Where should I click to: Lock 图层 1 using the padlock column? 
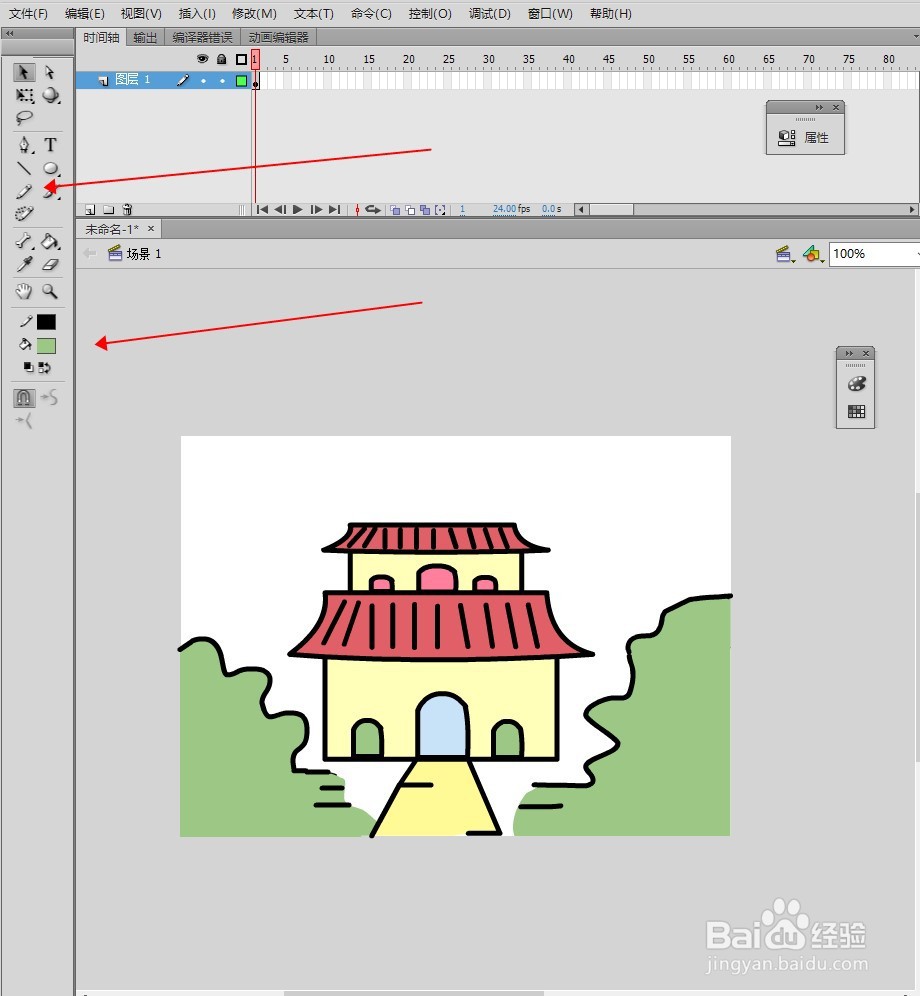[221, 80]
